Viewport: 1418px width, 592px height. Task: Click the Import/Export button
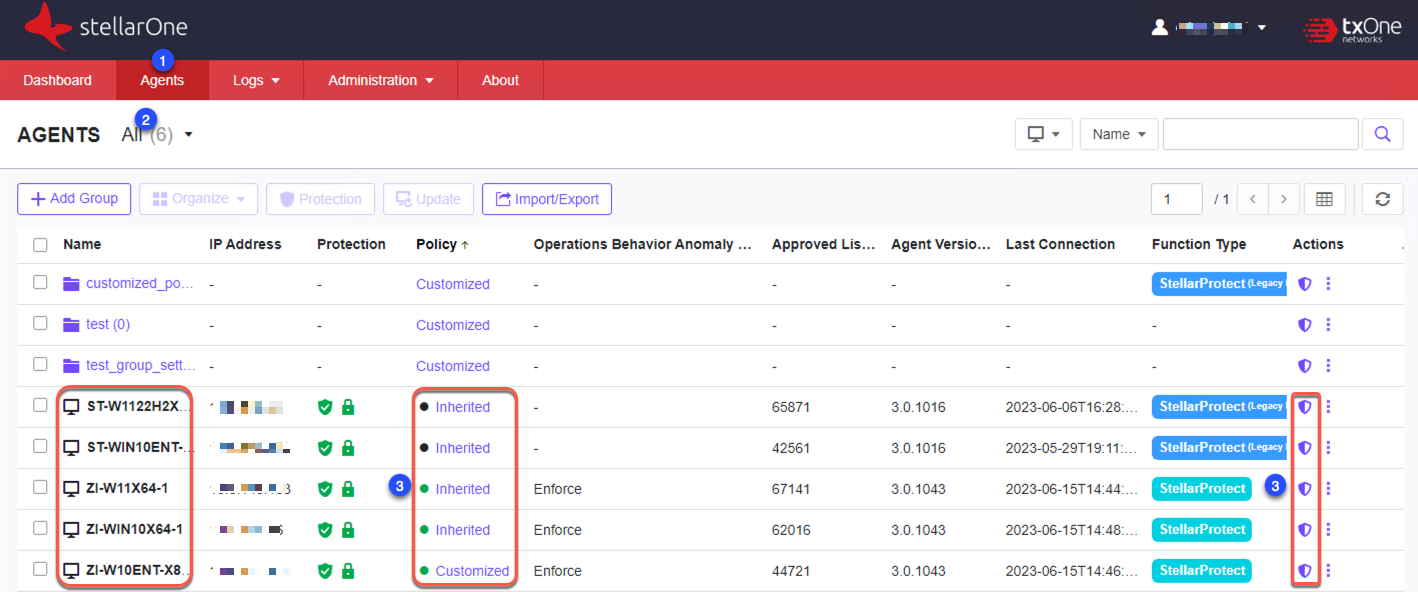click(546, 199)
